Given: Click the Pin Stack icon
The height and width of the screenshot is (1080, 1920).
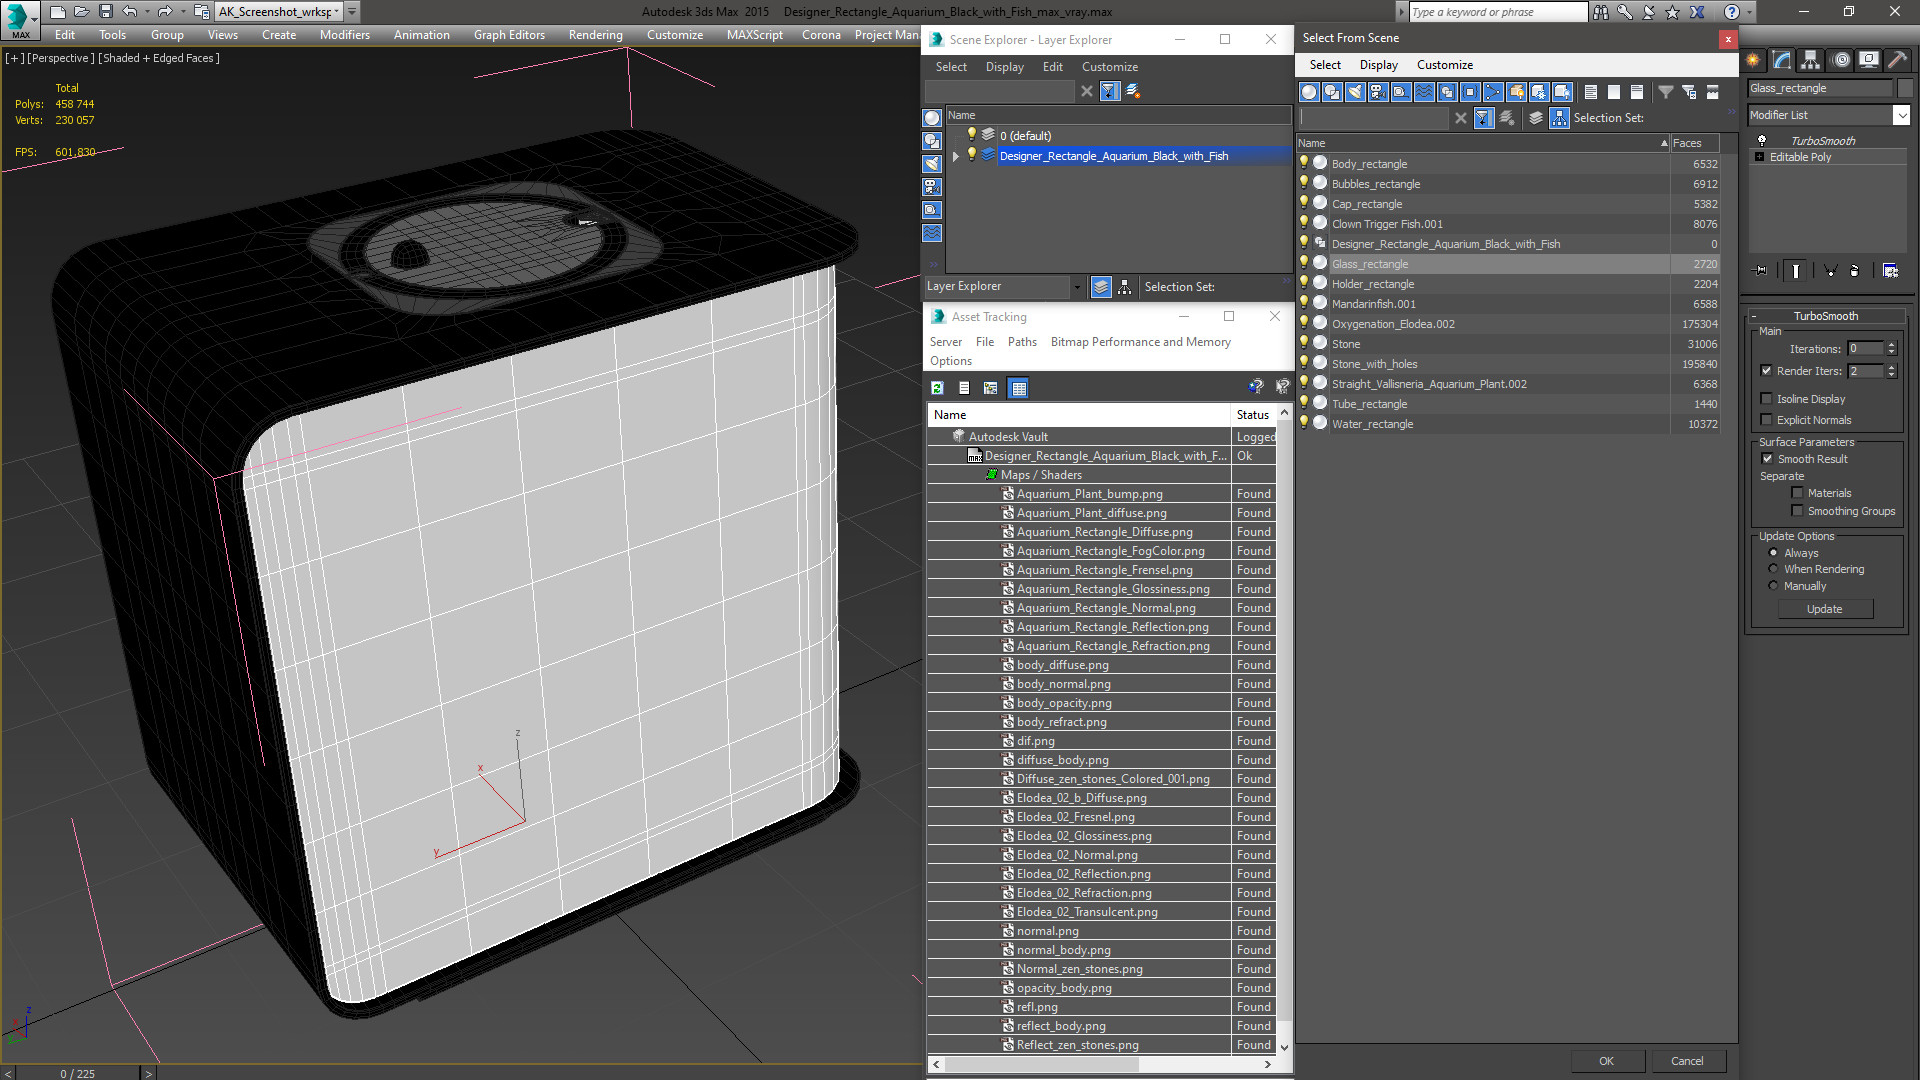Looking at the screenshot, I should point(1761,271).
